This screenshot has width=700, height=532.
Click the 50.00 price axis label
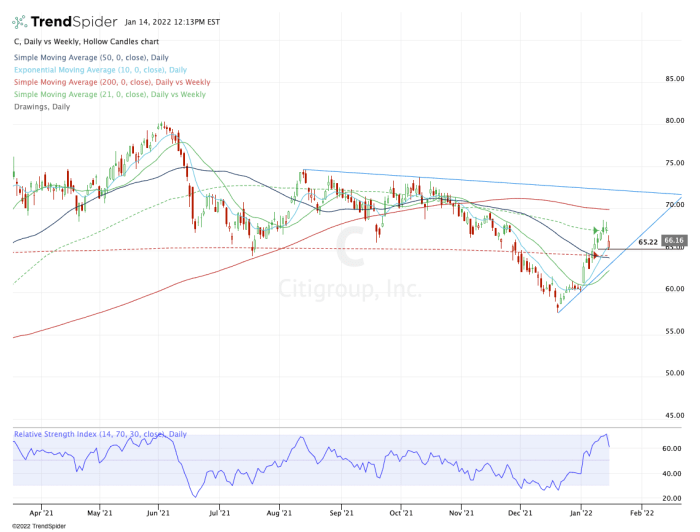(x=674, y=373)
